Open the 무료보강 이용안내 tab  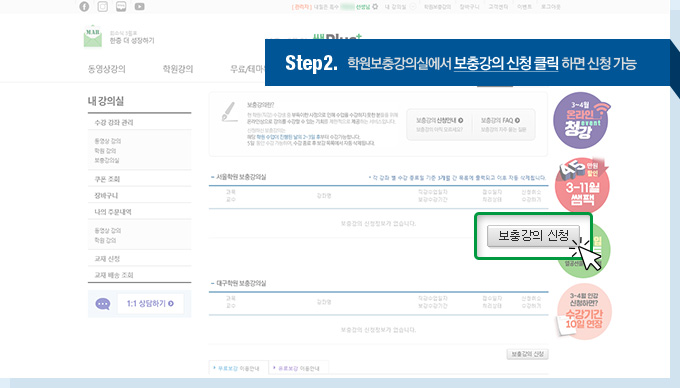238,368
